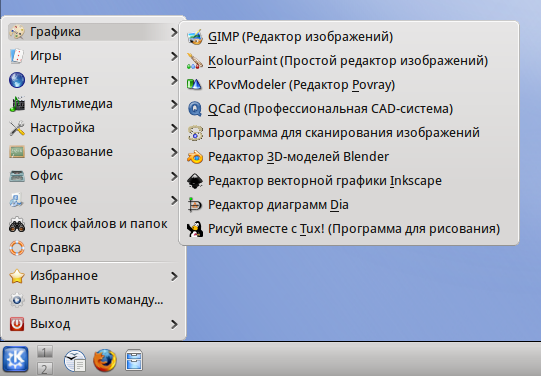Viewport: 541px width, 376px height.
Task: Open the Настройка menu category
Action: point(93,128)
